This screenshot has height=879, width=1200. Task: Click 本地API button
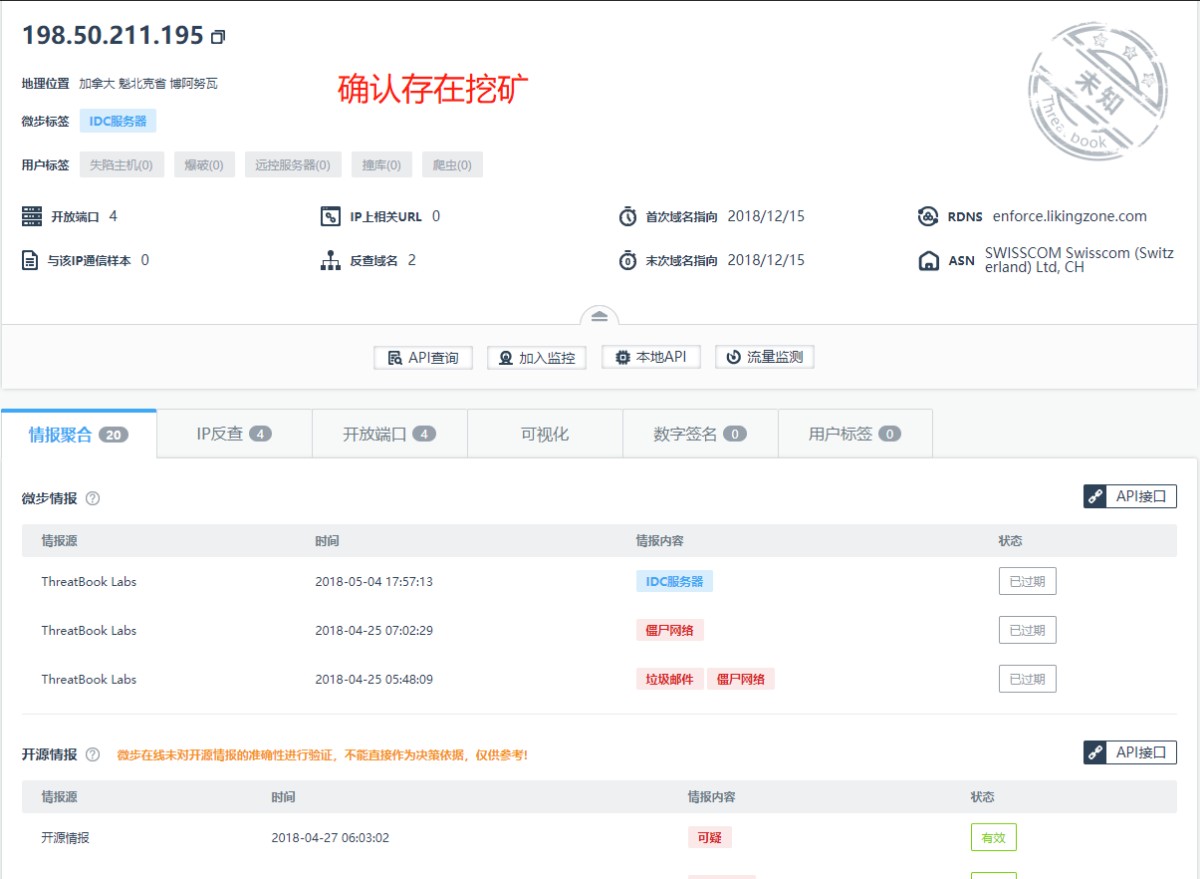click(651, 357)
